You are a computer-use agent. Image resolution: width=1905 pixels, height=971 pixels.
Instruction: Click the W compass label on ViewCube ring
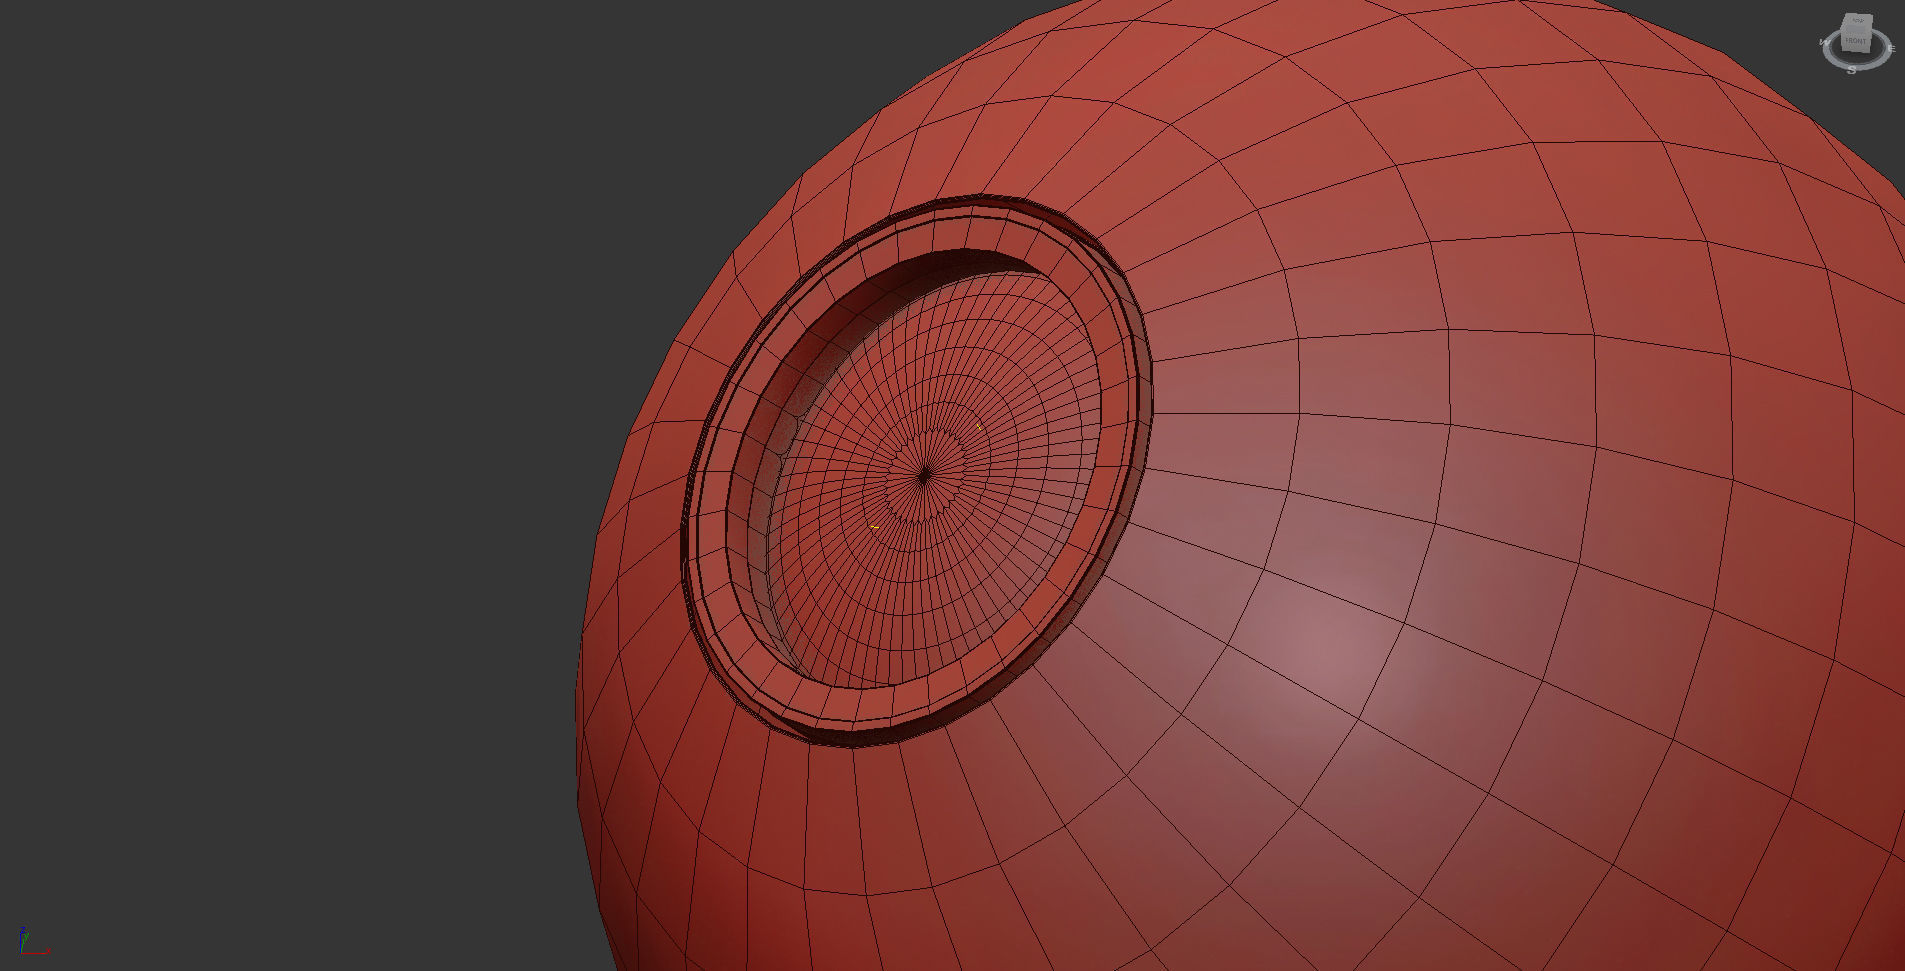[1824, 42]
